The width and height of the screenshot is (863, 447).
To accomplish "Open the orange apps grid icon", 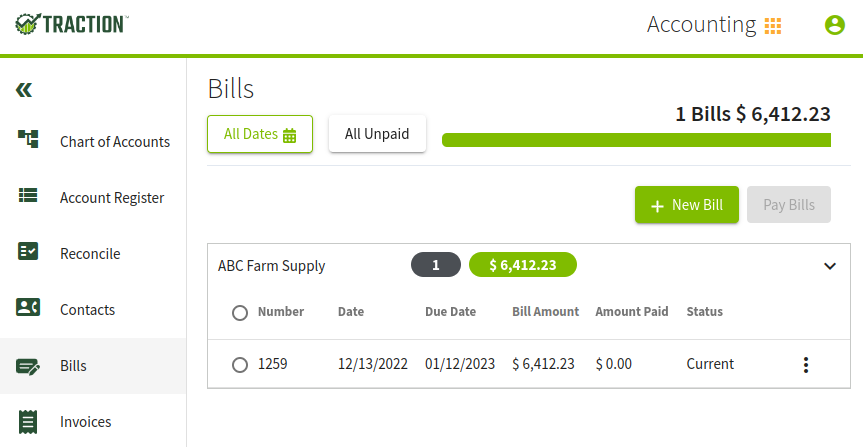I will [773, 25].
